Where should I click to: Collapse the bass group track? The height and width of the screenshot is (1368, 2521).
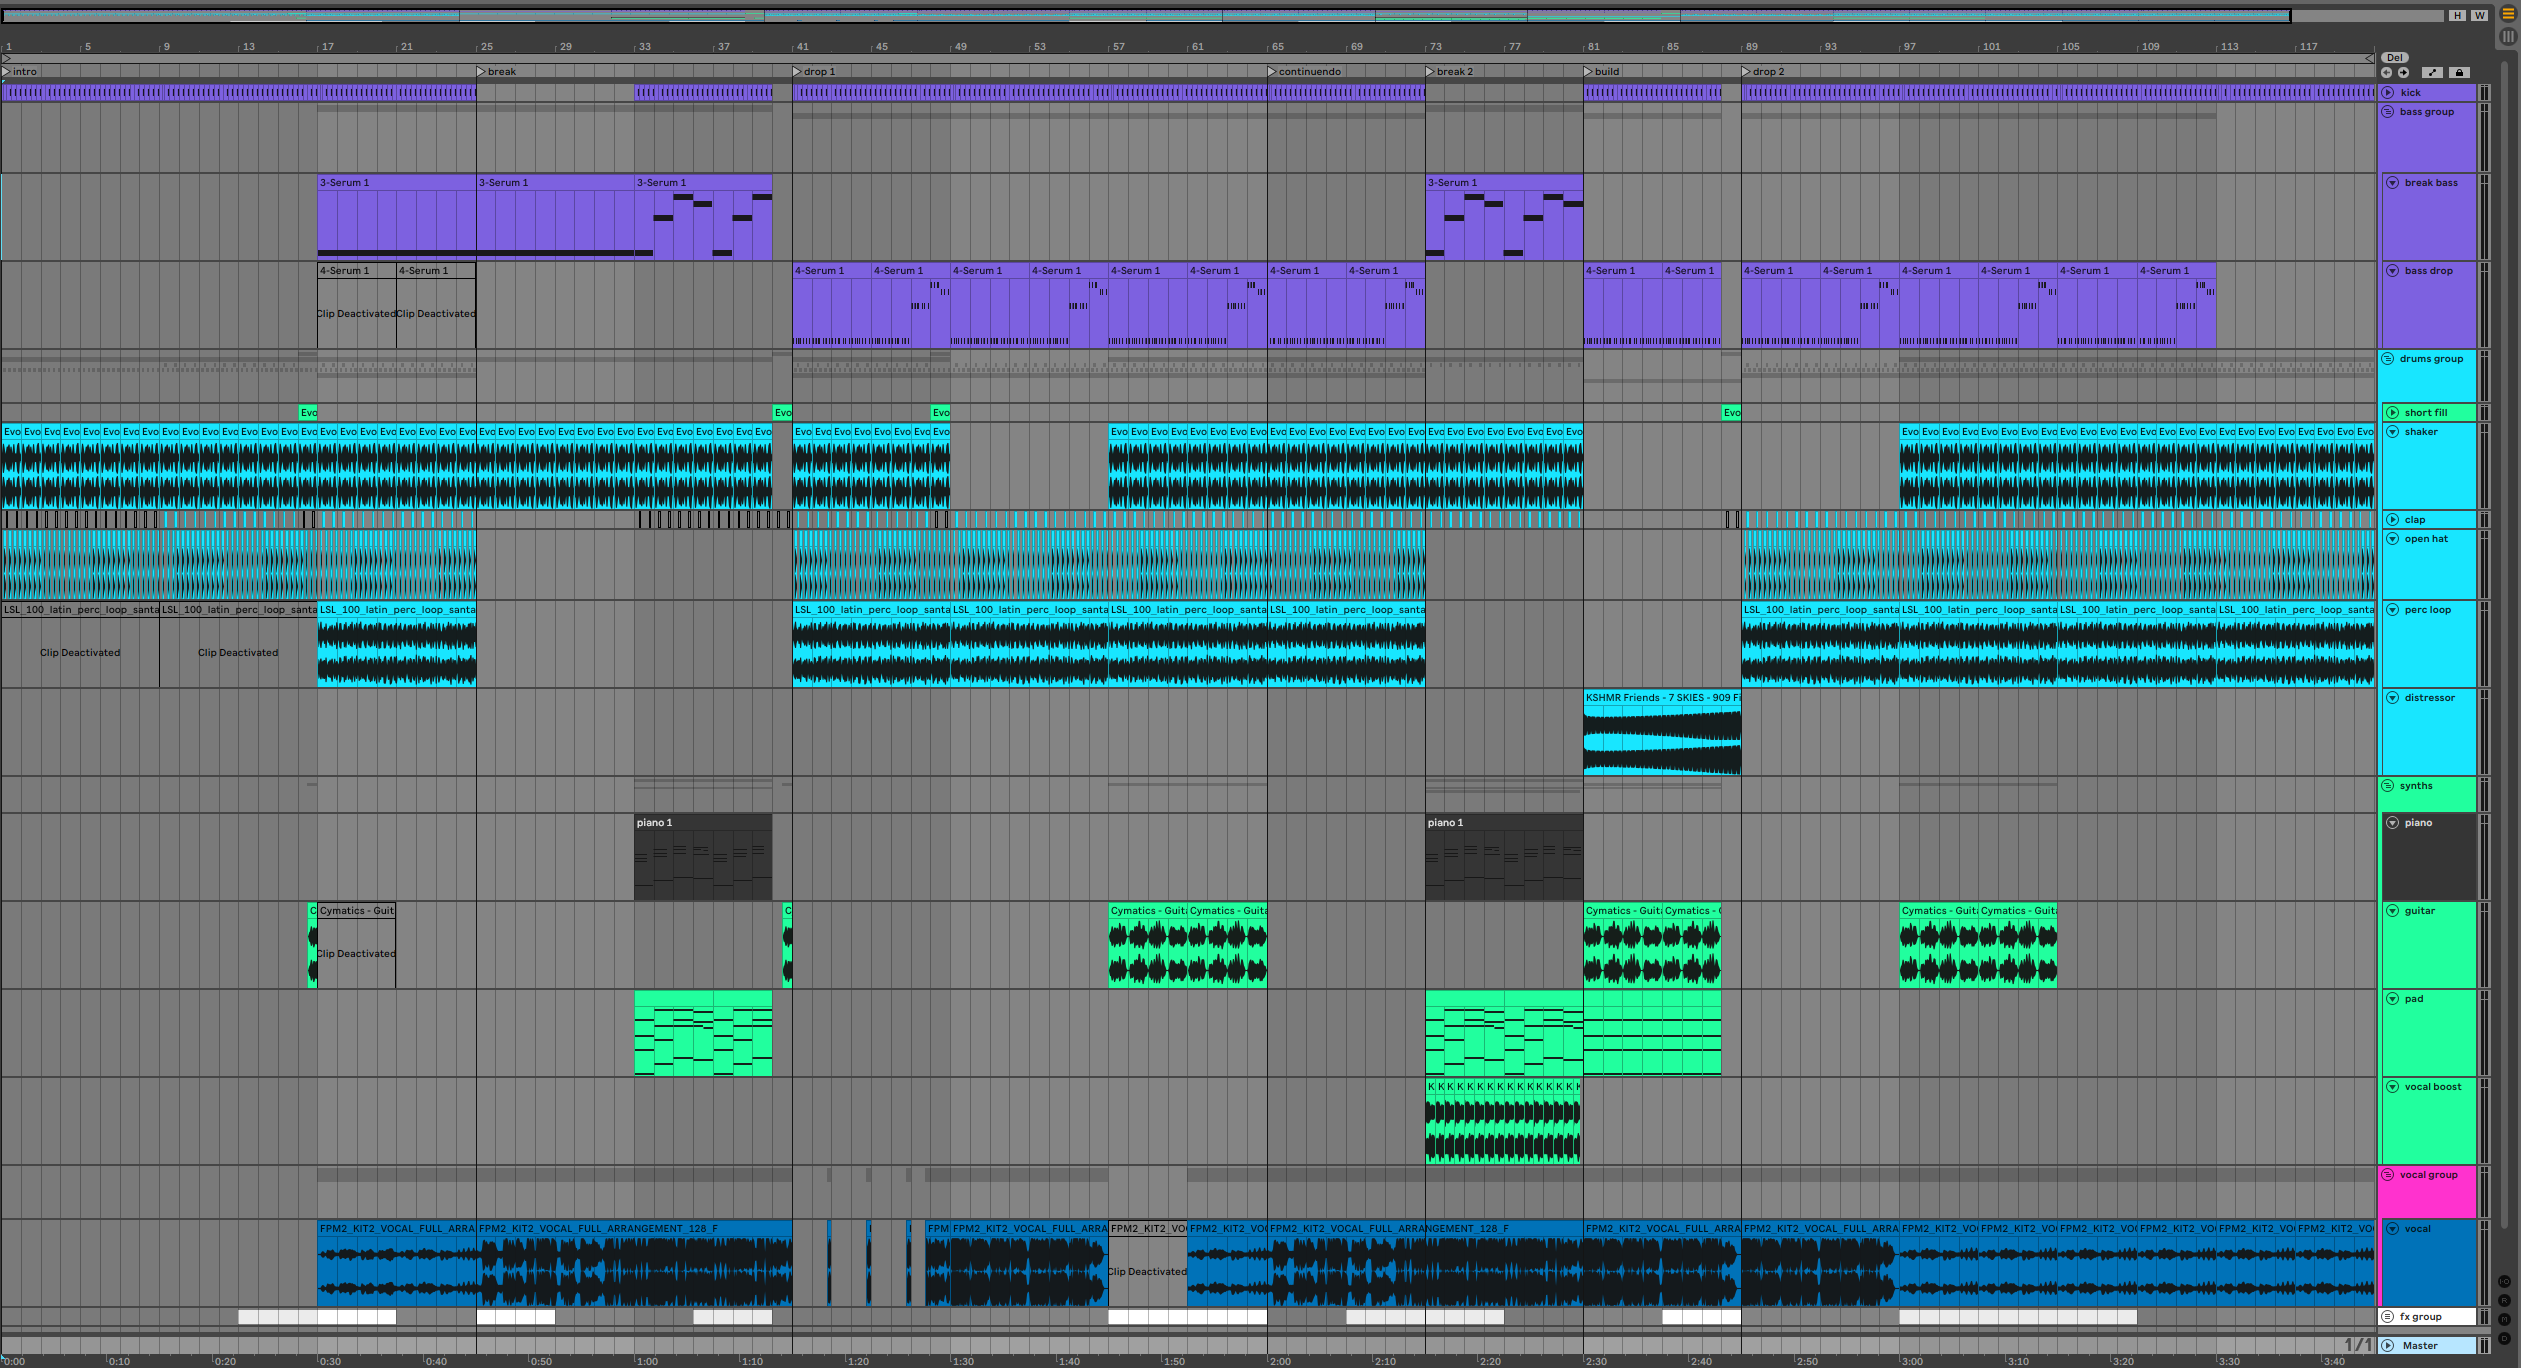click(2388, 112)
